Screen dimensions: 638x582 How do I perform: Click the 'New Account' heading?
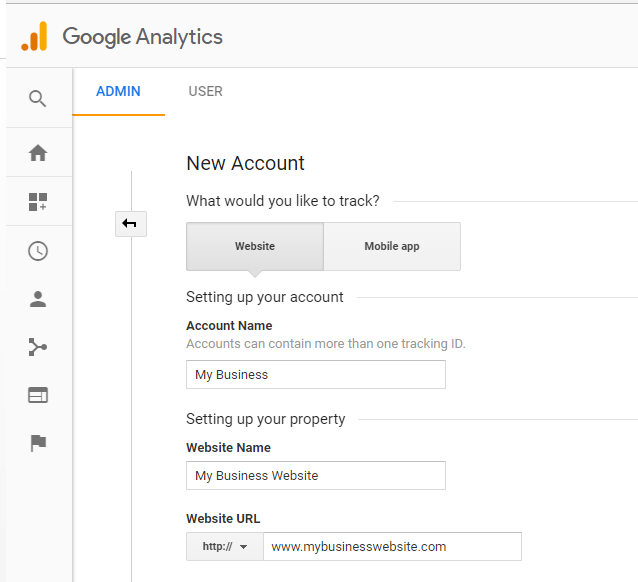(x=245, y=163)
